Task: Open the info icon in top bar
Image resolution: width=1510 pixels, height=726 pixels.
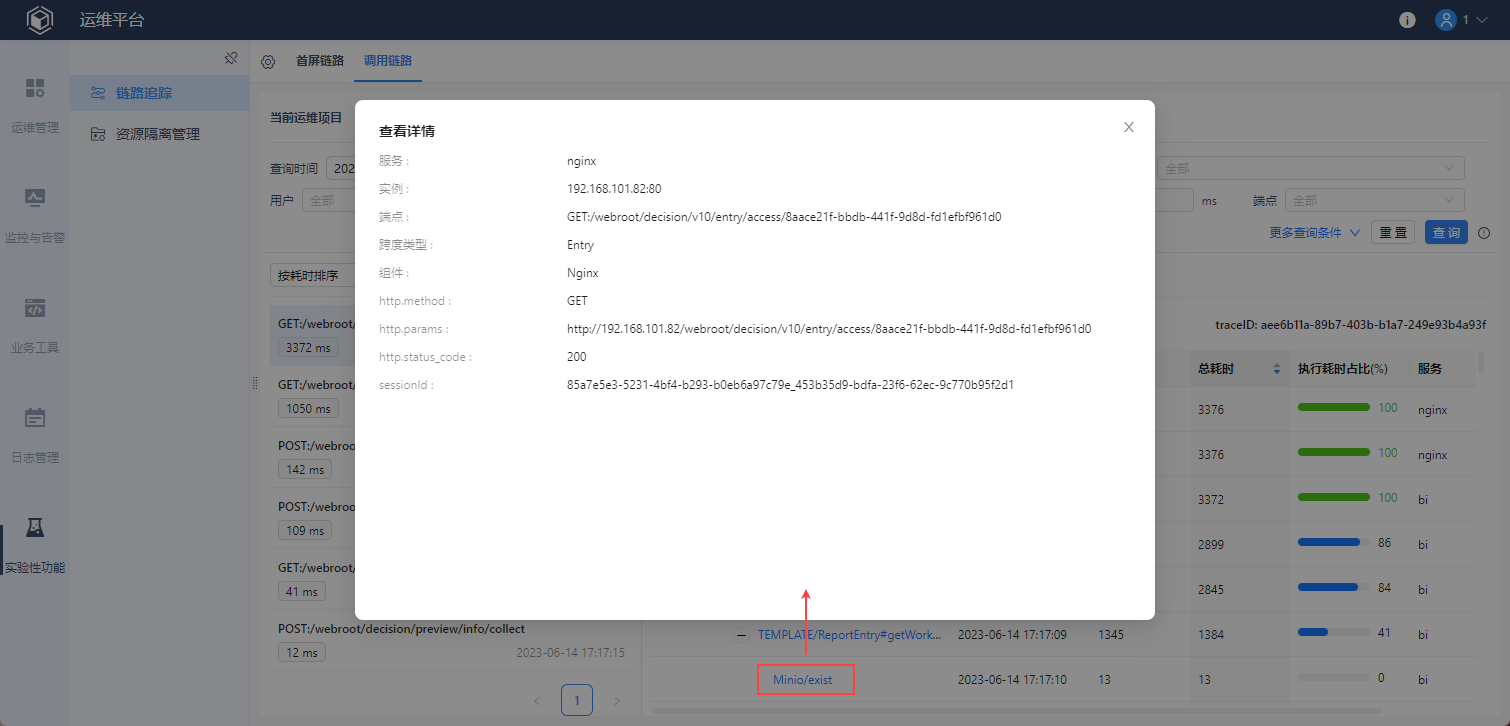Action: point(1407,20)
